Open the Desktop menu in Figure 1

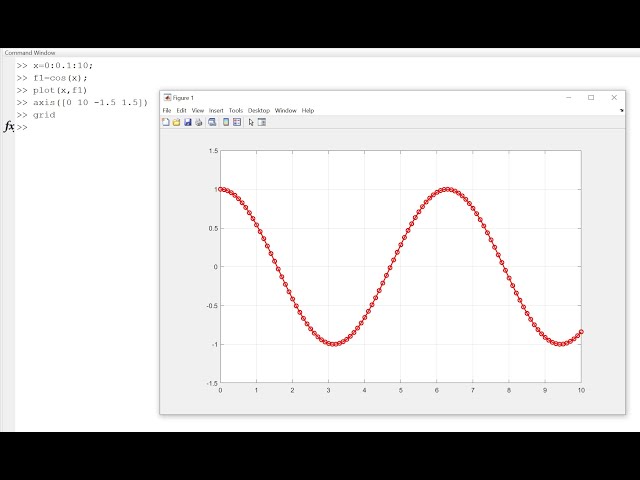(x=259, y=111)
